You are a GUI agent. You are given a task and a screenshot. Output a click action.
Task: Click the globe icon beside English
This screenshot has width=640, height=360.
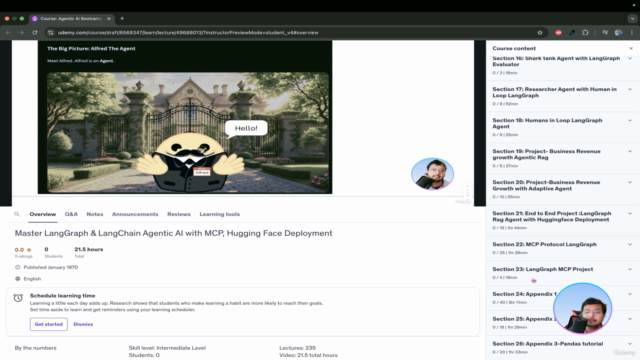pos(18,279)
